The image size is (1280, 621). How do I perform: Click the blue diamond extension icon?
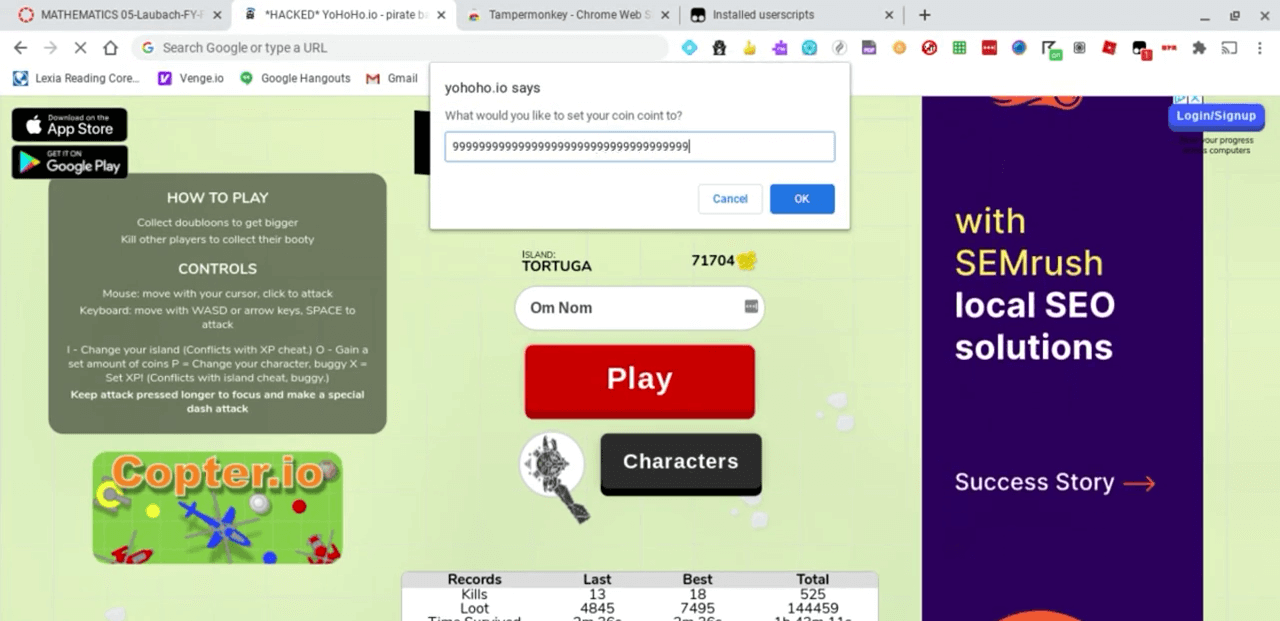click(689, 47)
